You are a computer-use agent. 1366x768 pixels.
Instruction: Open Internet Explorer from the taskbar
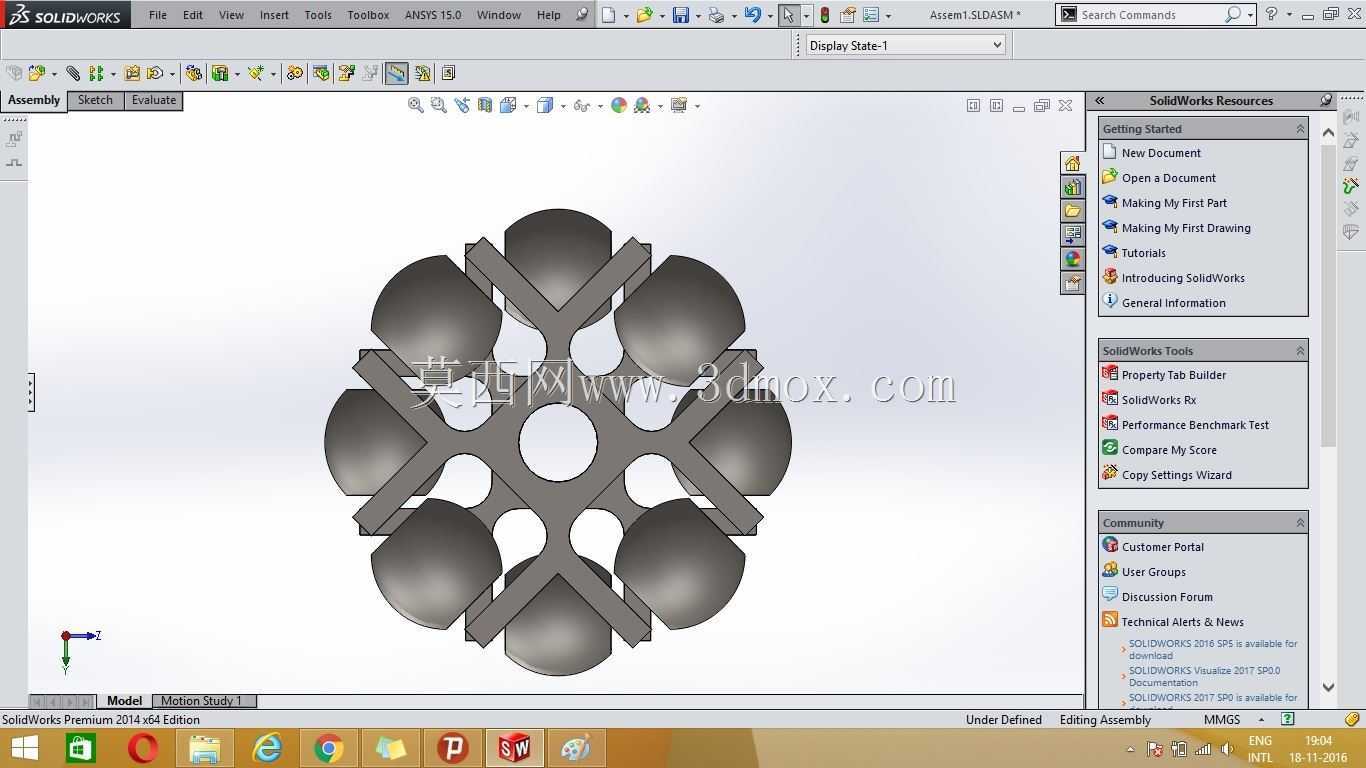266,748
